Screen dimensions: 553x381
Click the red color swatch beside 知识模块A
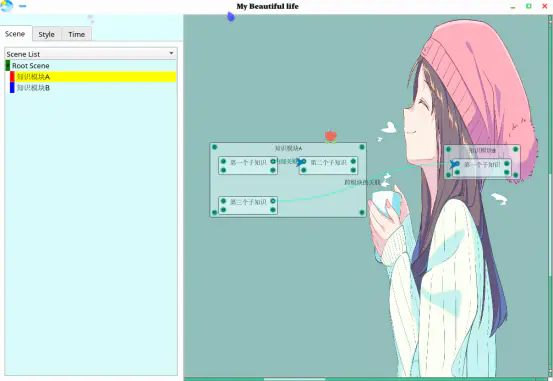12,77
